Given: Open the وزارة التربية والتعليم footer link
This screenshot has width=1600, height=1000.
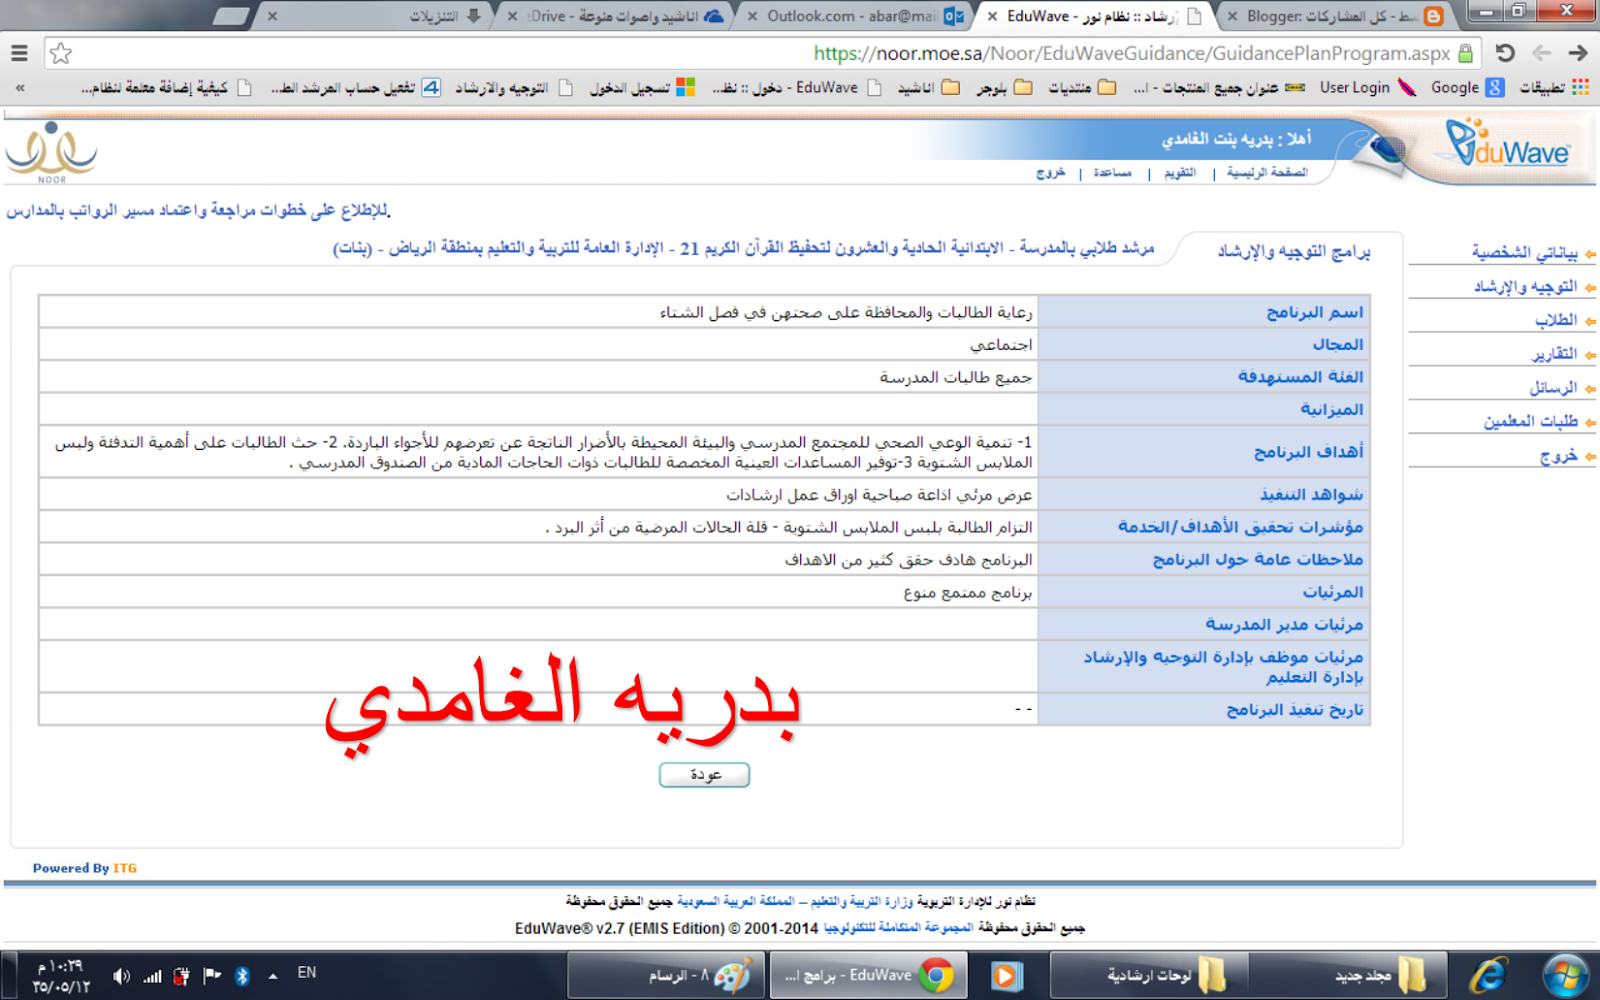Looking at the screenshot, I should tap(862, 901).
